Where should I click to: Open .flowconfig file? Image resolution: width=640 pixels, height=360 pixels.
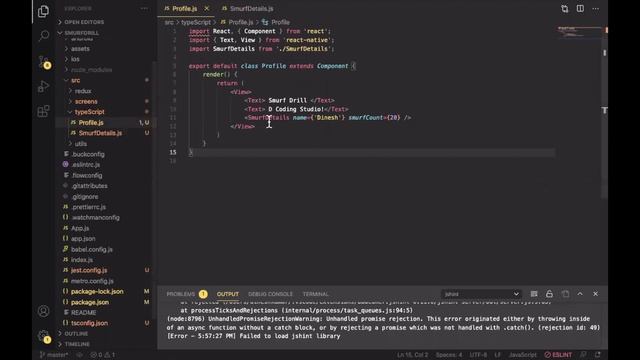pos(87,176)
